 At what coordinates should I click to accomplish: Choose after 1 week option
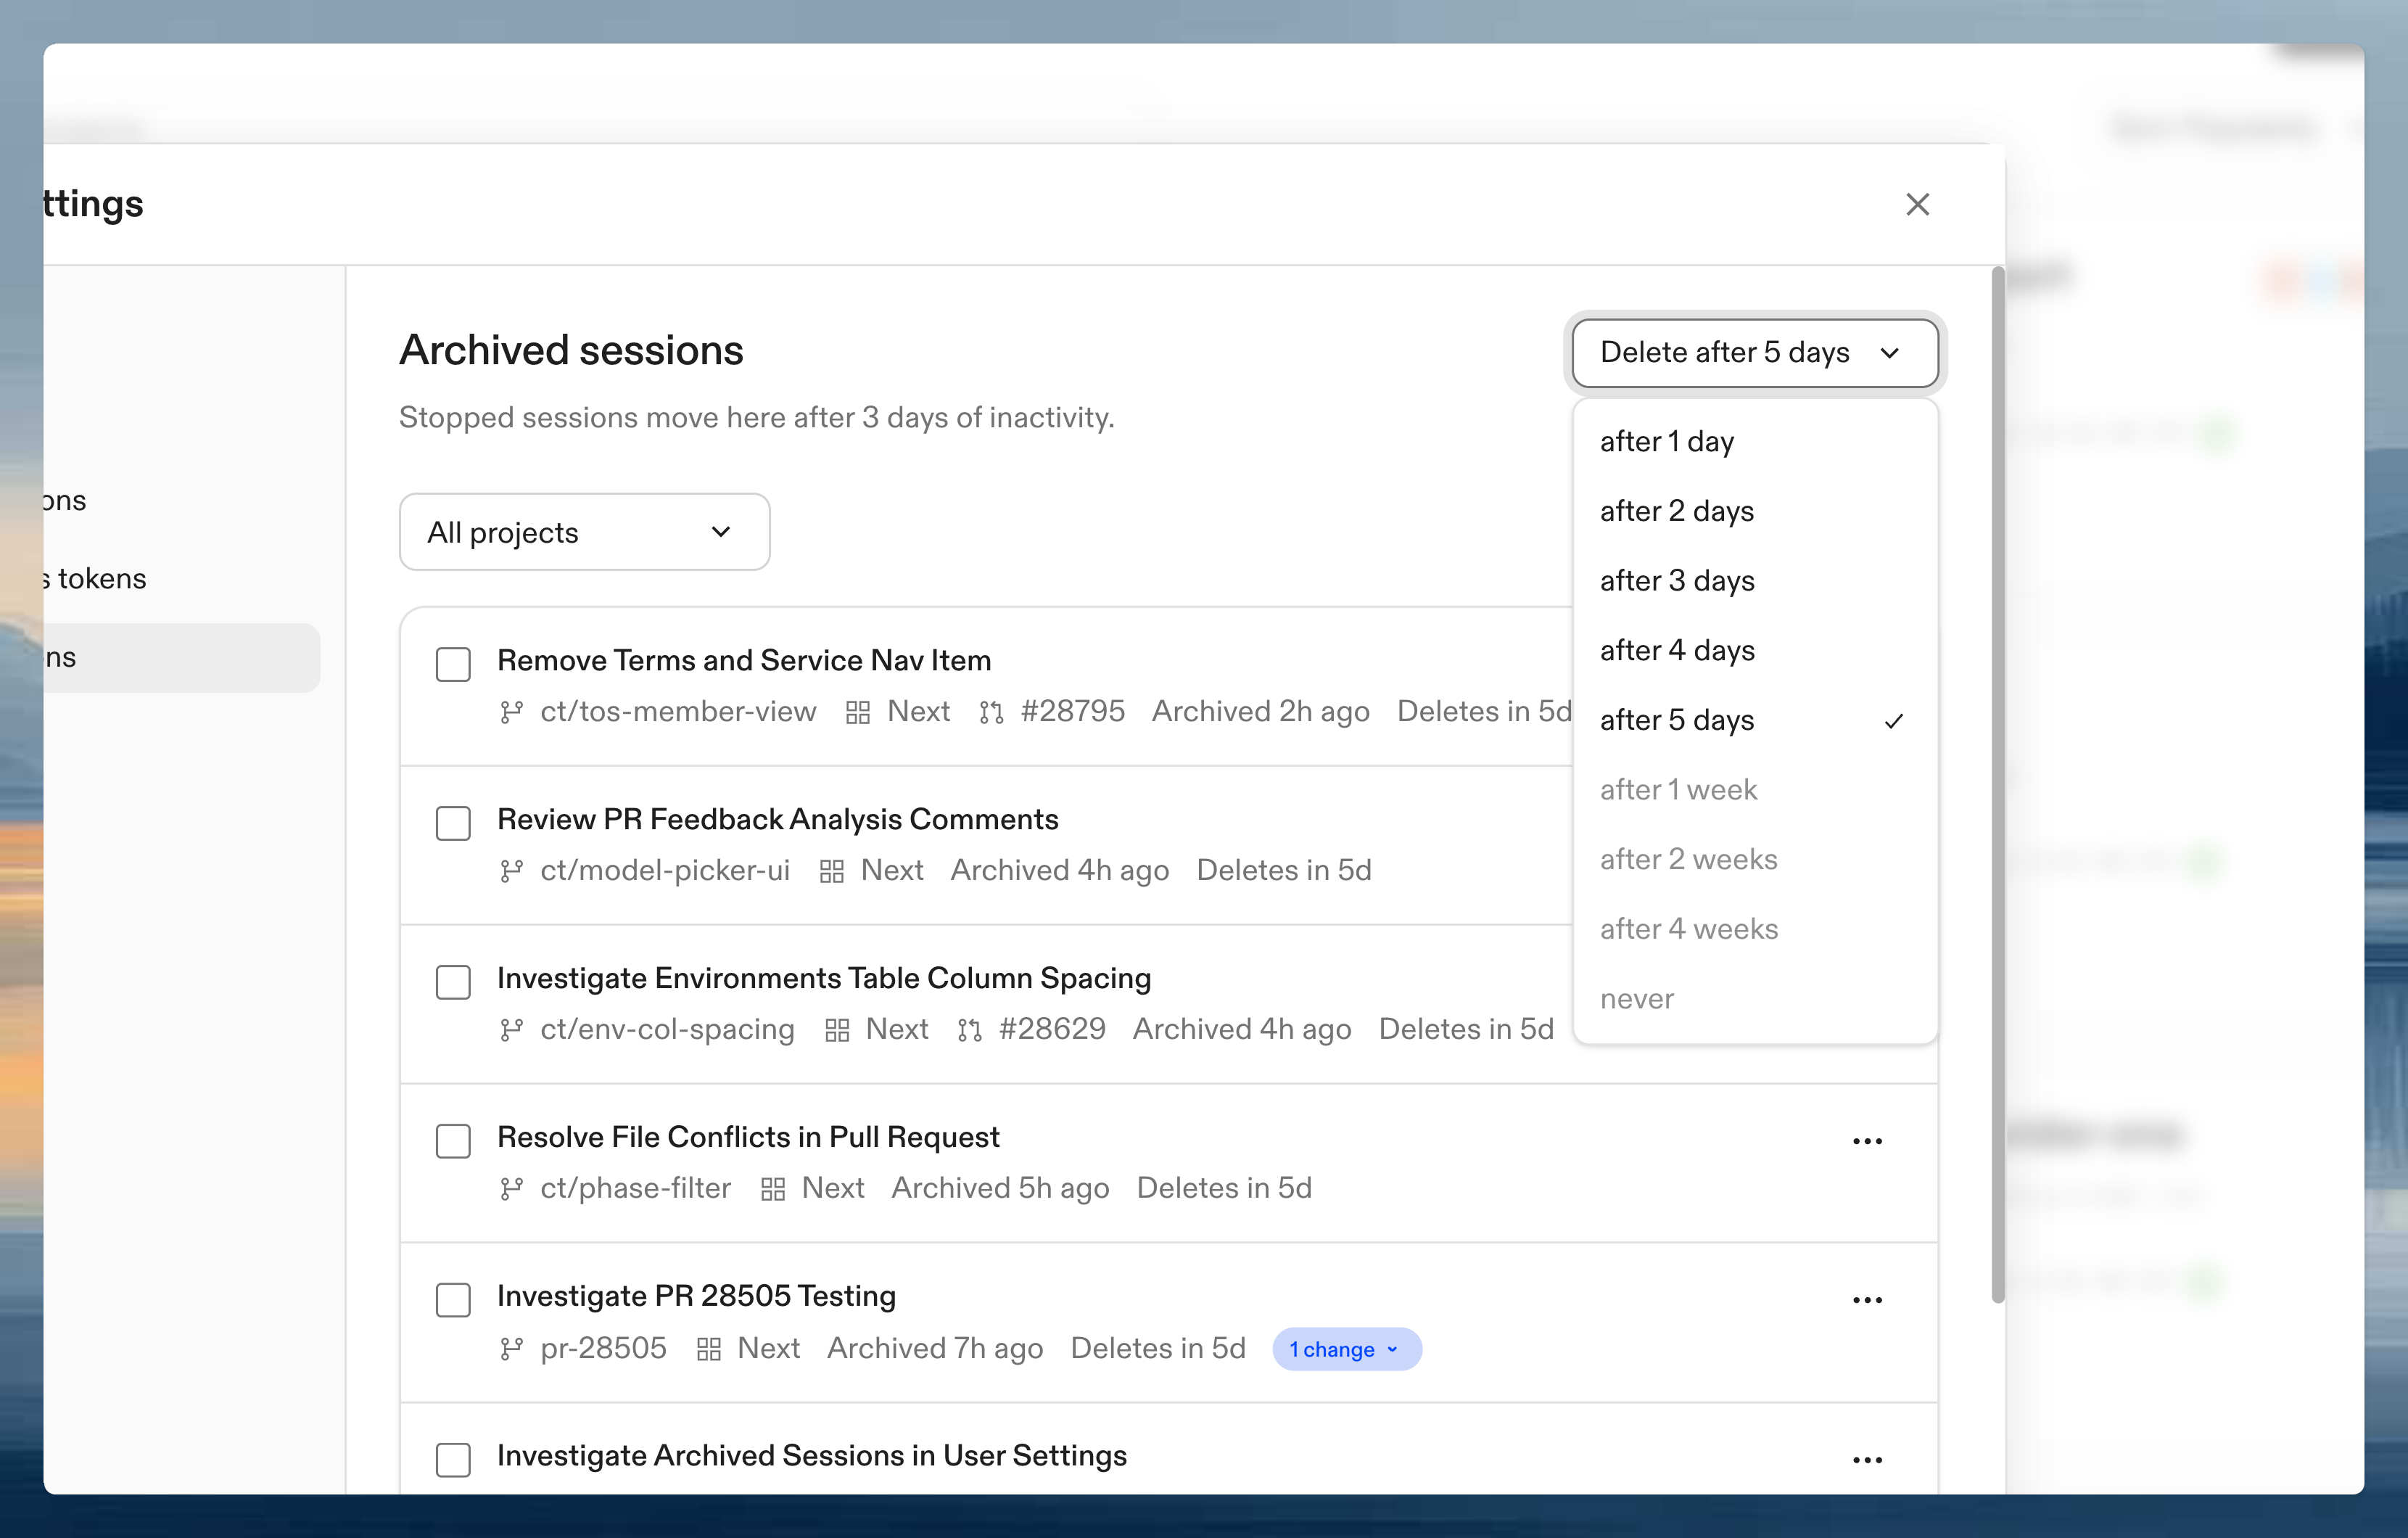tap(1754, 790)
